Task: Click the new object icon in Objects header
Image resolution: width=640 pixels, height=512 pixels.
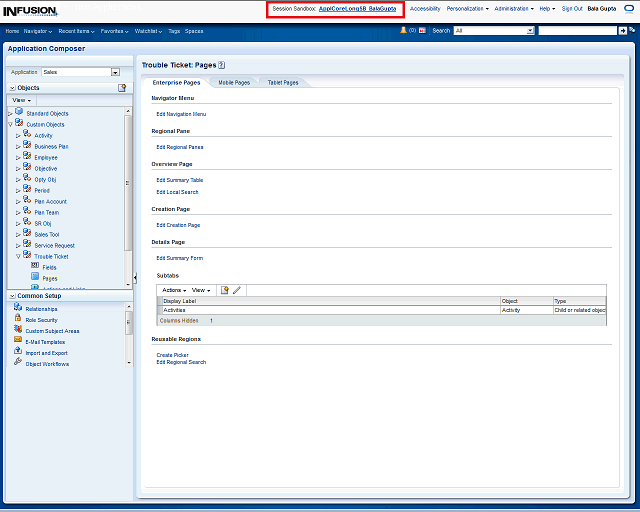Action: (x=122, y=88)
